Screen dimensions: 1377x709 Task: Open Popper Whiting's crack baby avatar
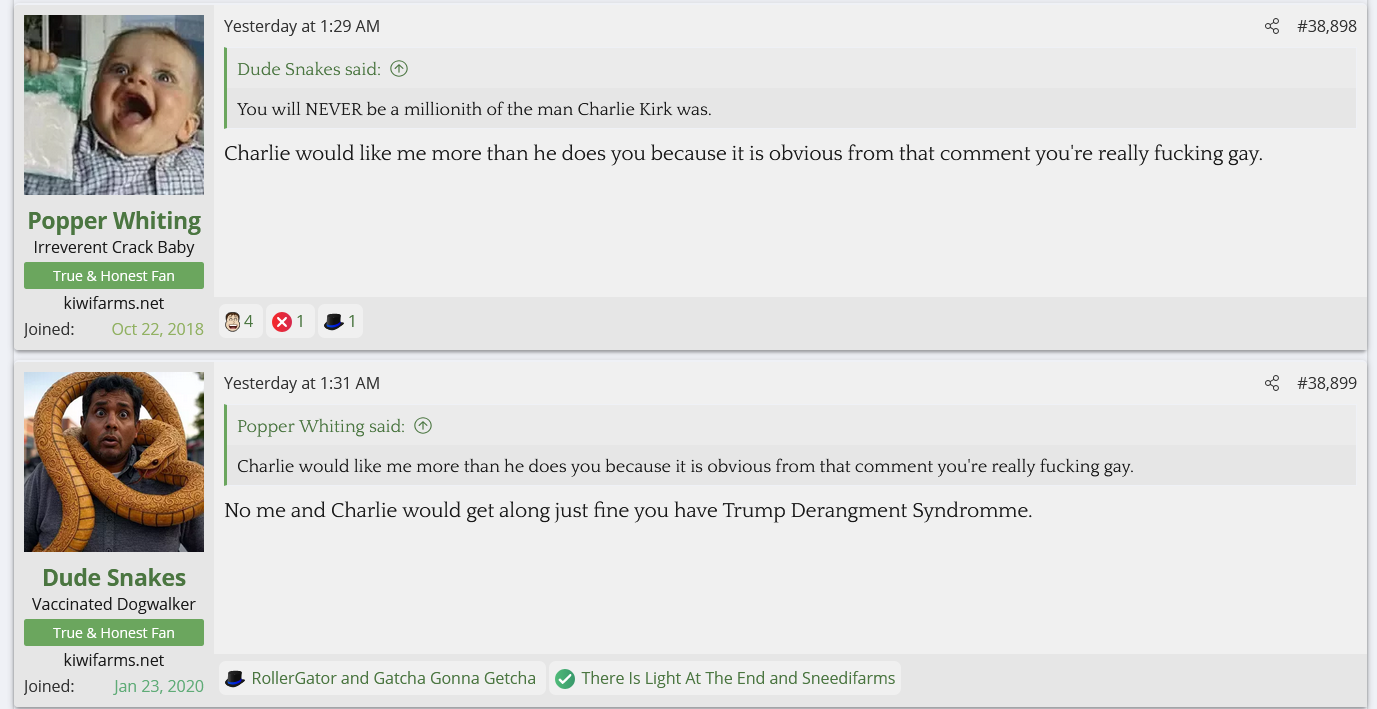[x=114, y=105]
